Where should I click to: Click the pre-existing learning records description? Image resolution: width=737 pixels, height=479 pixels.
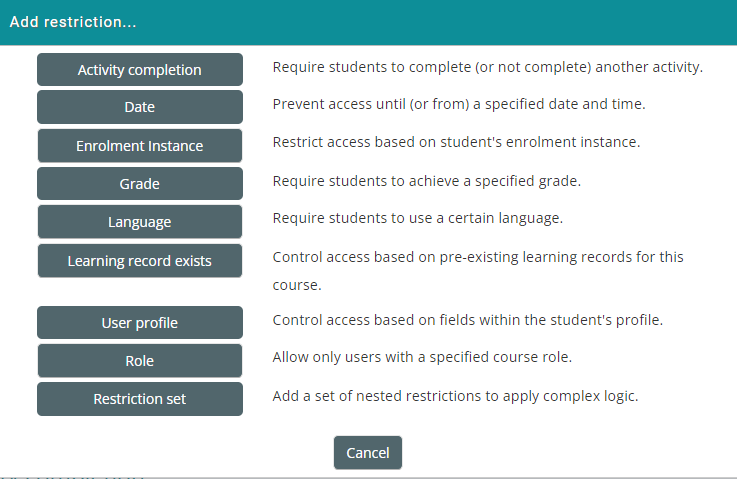(478, 257)
